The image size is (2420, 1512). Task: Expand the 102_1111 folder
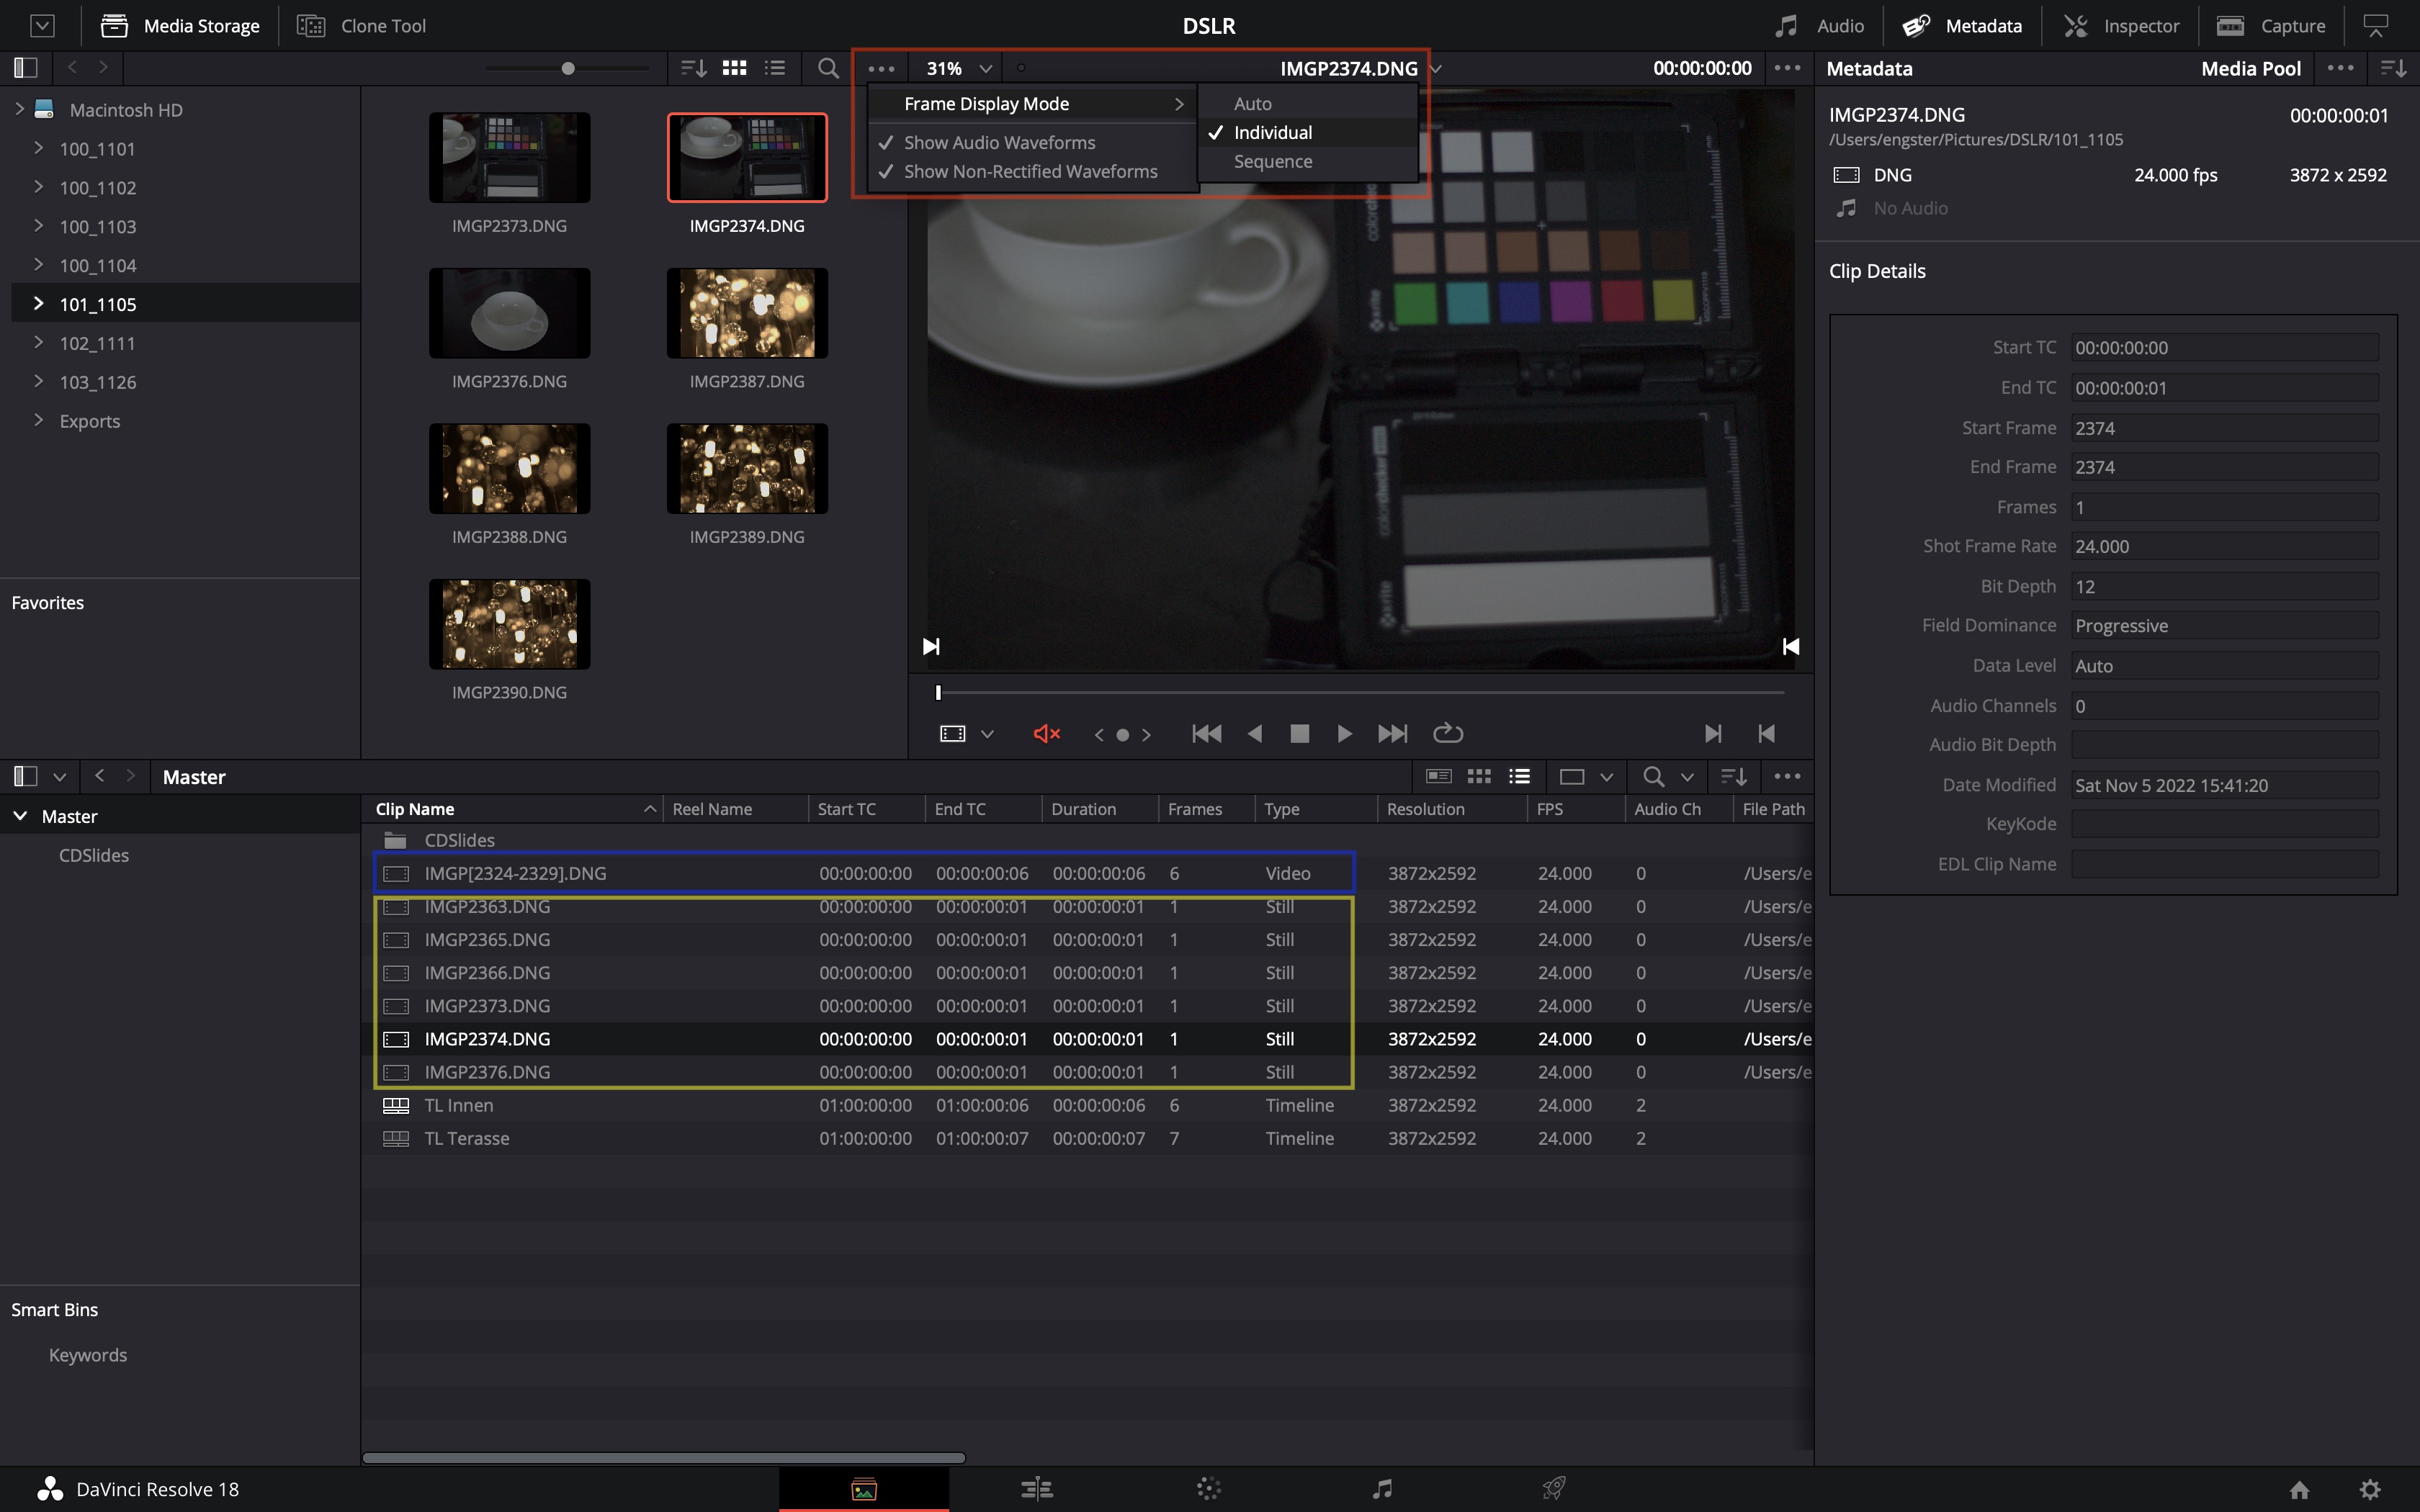point(38,343)
